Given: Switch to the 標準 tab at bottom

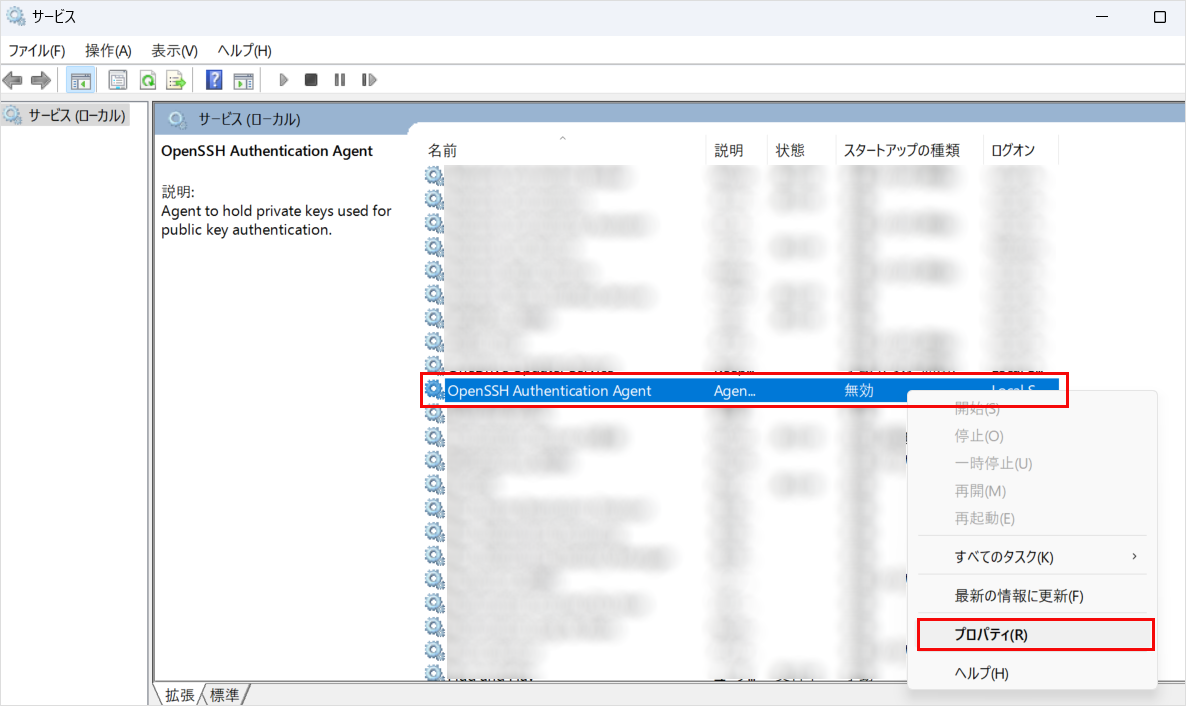Looking at the screenshot, I should pos(225,695).
